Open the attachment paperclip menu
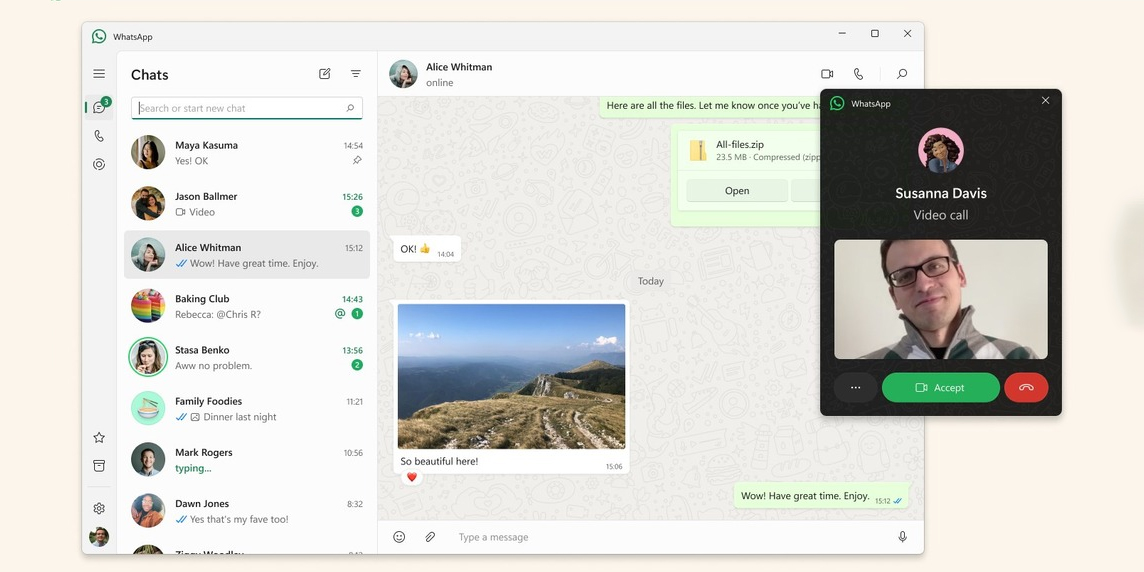The image size is (1144, 572). point(430,537)
